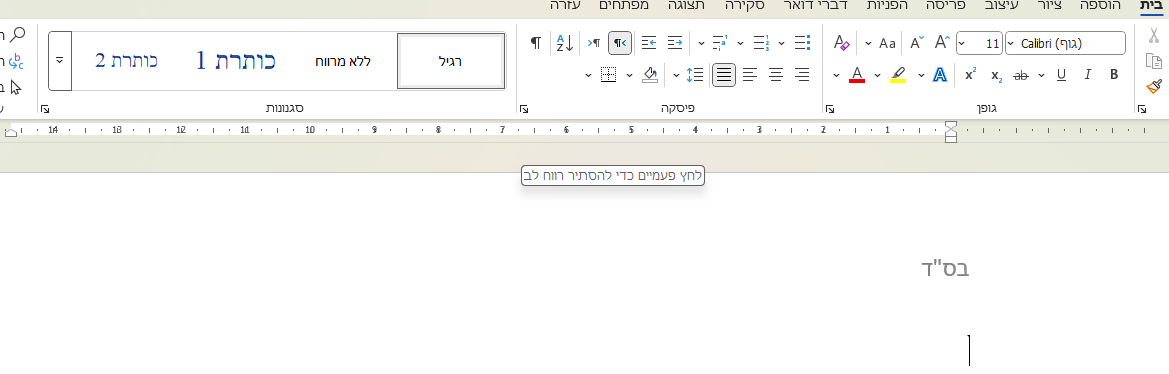Screen dimensions: 1169x374
Task: Click the Copy icon in clipboard group
Action: 1154,61
